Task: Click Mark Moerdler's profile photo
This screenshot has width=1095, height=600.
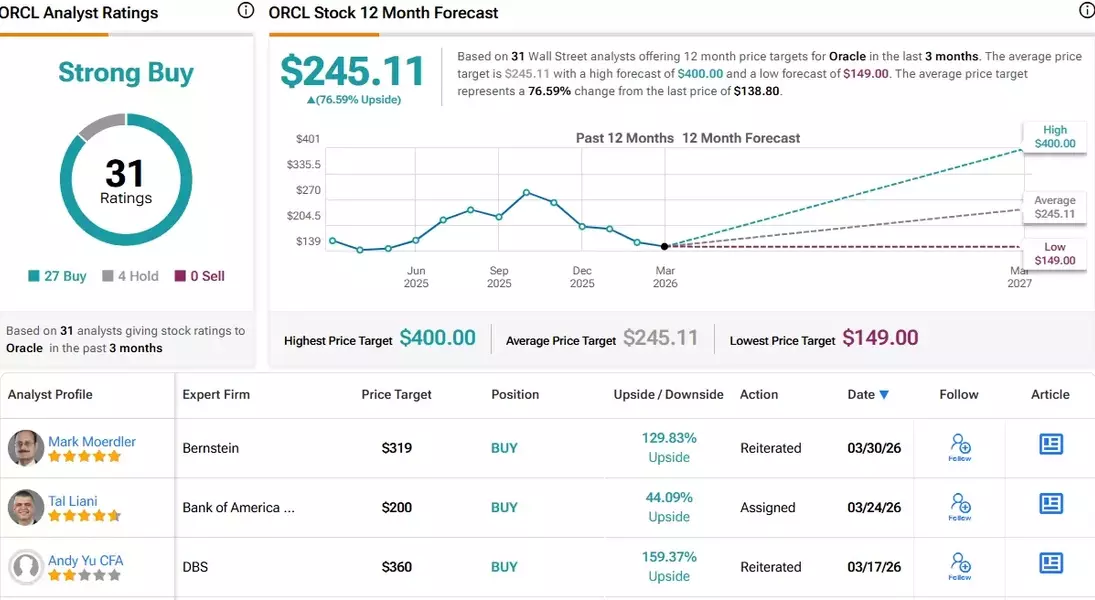Action: click(26, 448)
